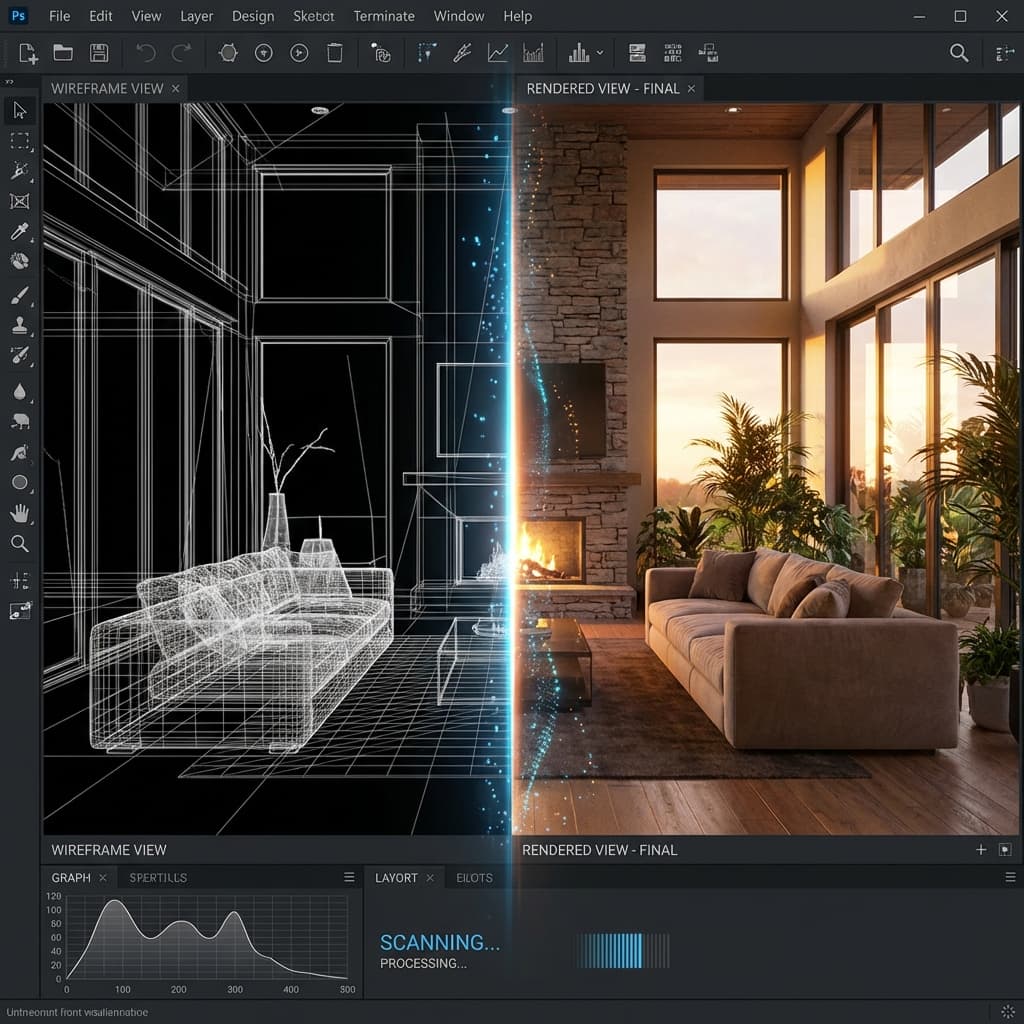Click the Undo arrow in the toolbar
1024x1024 pixels.
pyautogui.click(x=145, y=52)
